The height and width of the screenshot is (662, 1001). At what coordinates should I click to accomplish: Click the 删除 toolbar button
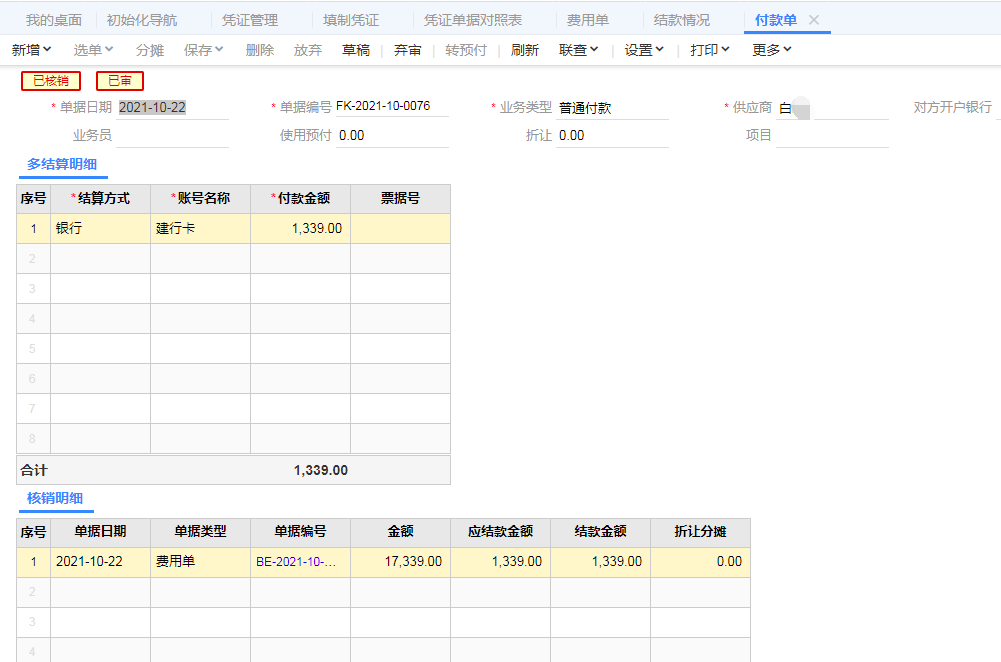coord(260,50)
